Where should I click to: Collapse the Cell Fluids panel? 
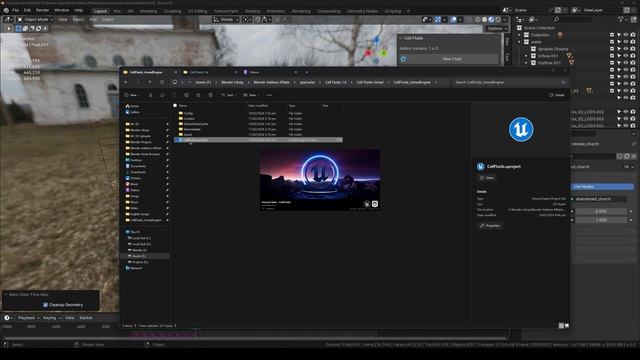[x=401, y=38]
